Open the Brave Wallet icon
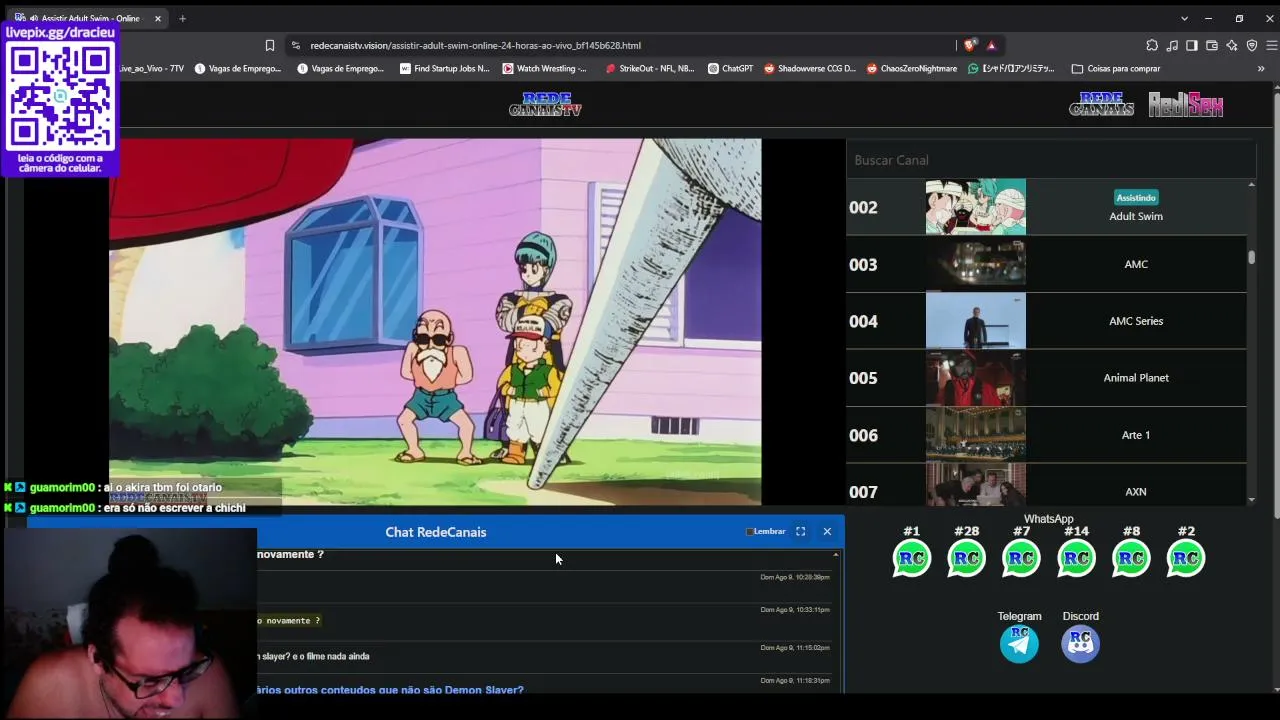Image resolution: width=1280 pixels, height=720 pixels. pyautogui.click(x=1212, y=45)
